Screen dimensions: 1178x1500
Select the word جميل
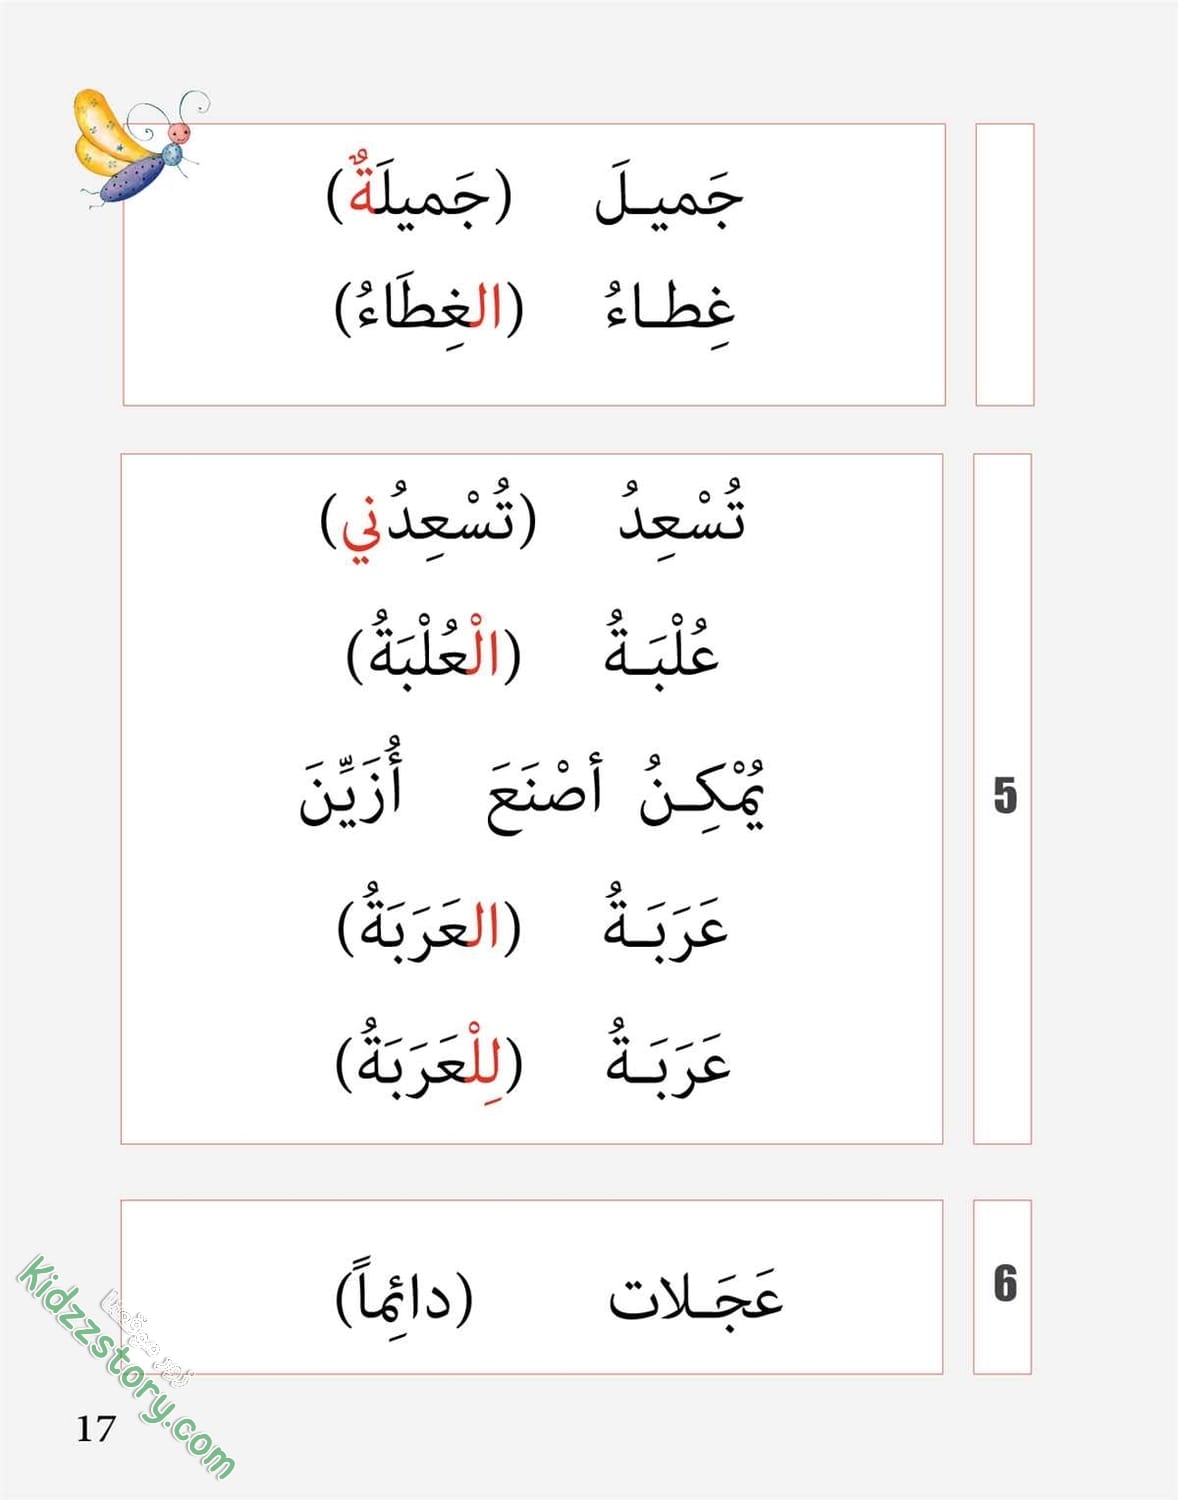[669, 195]
